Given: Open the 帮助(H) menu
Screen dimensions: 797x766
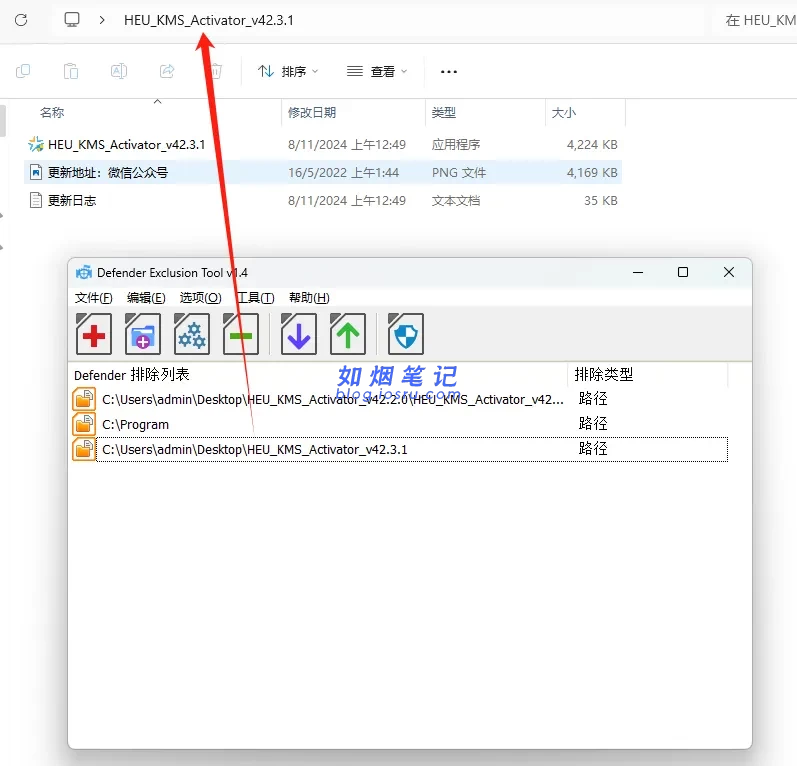Looking at the screenshot, I should click(x=309, y=298).
